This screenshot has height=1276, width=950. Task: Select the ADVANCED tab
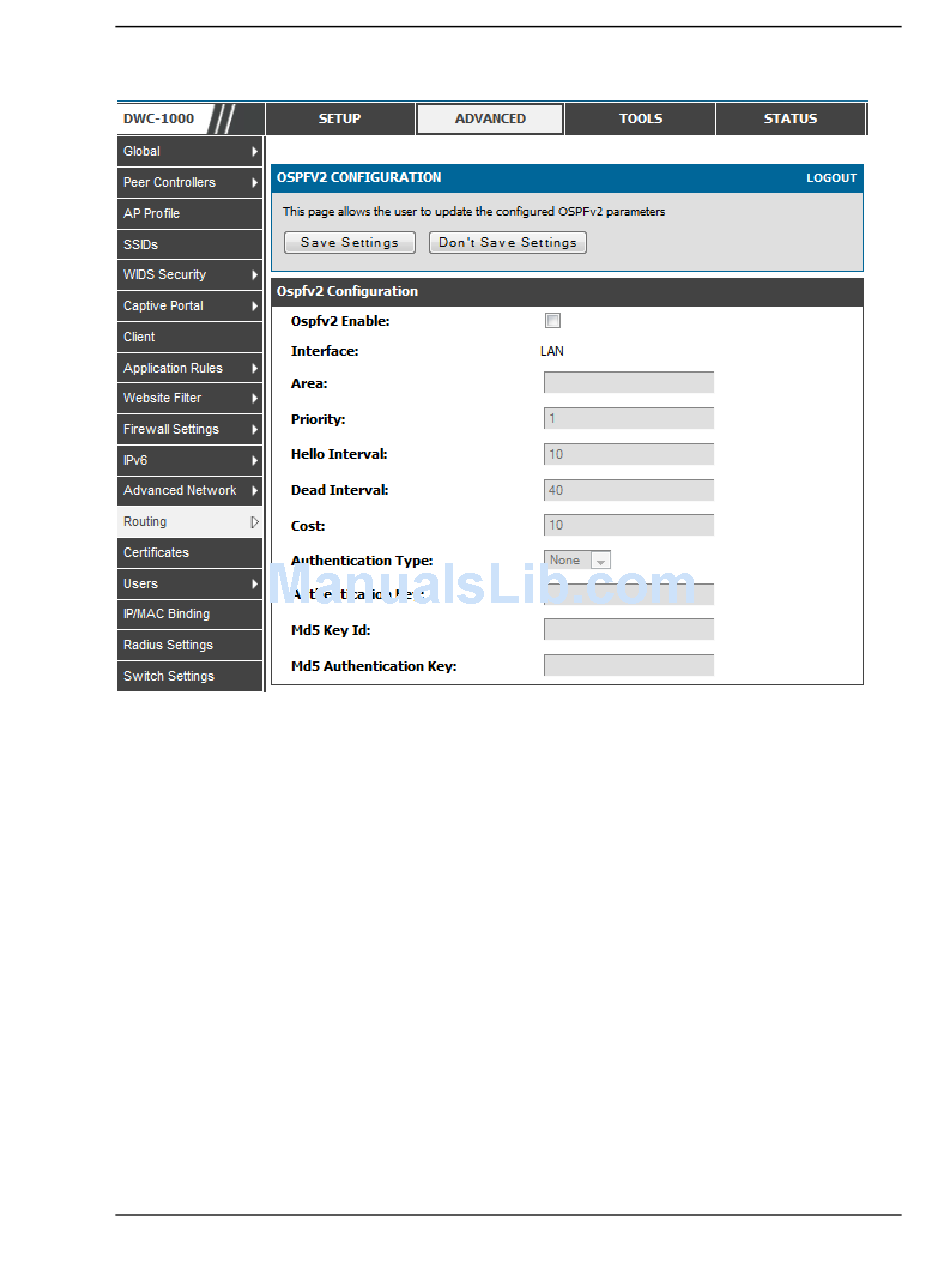[490, 119]
